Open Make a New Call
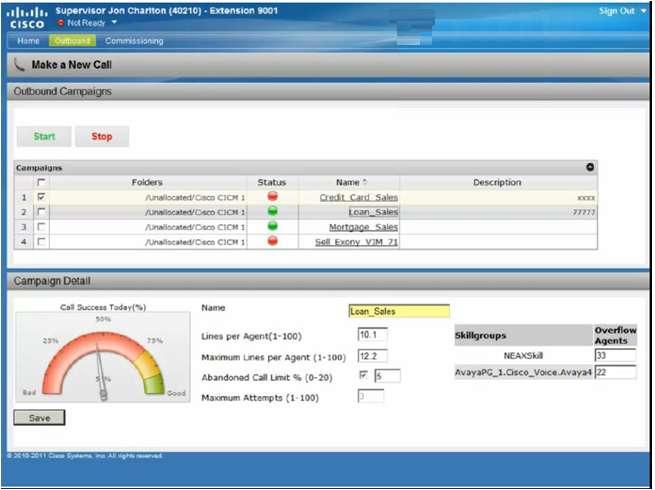Image resolution: width=655 pixels, height=490 pixels. coord(71,65)
